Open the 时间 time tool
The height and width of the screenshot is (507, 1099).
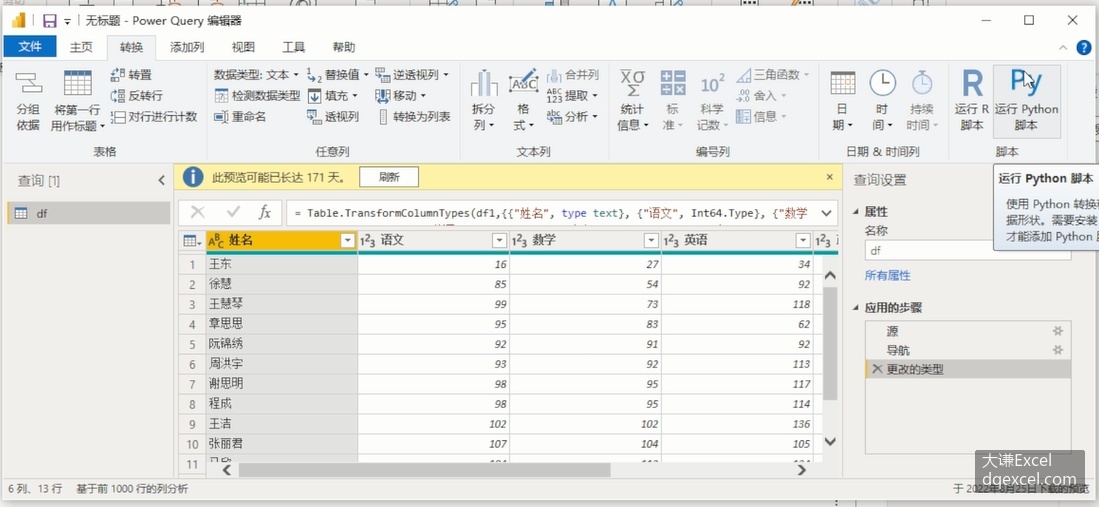click(882, 102)
